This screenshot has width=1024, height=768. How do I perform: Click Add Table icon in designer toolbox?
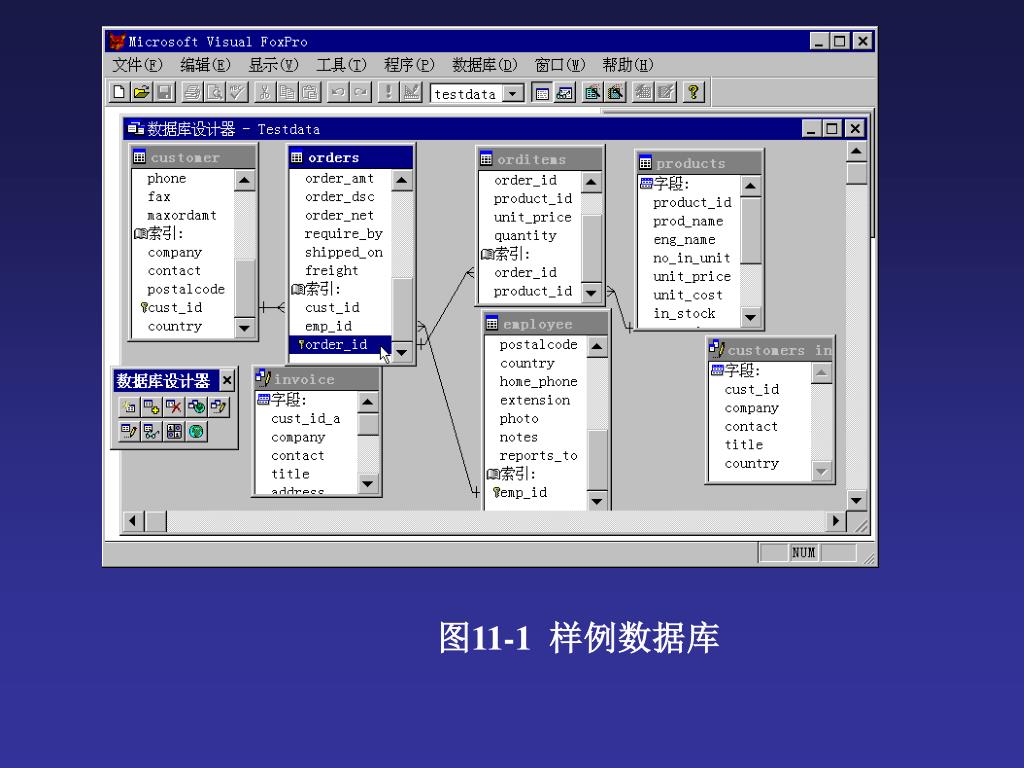point(152,408)
